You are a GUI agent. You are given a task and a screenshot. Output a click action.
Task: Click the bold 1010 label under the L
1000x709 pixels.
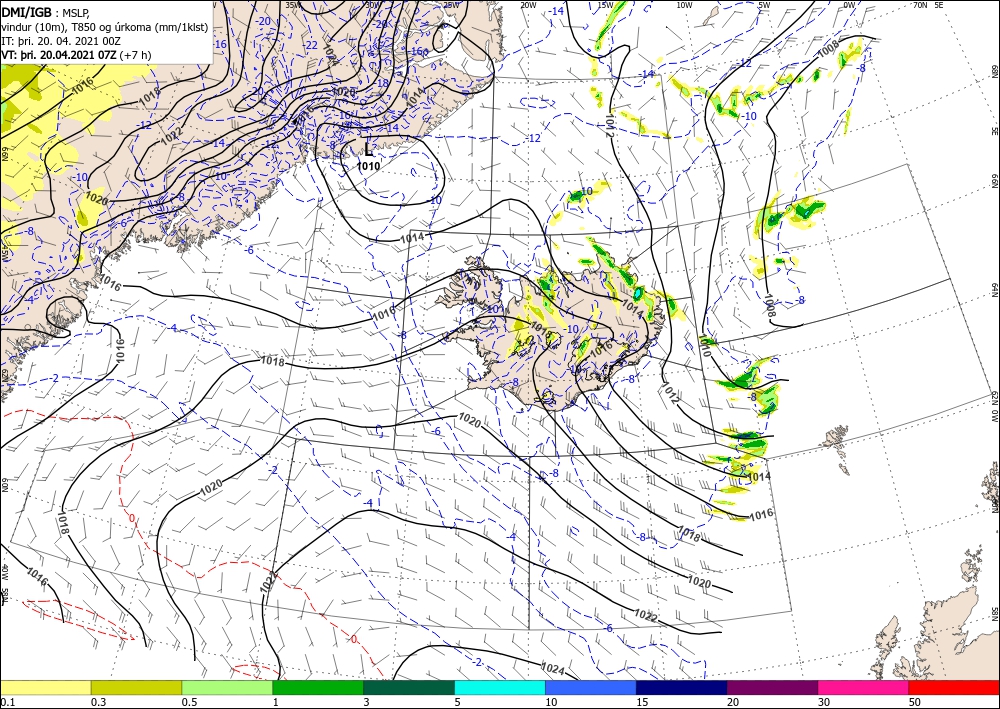(368, 166)
